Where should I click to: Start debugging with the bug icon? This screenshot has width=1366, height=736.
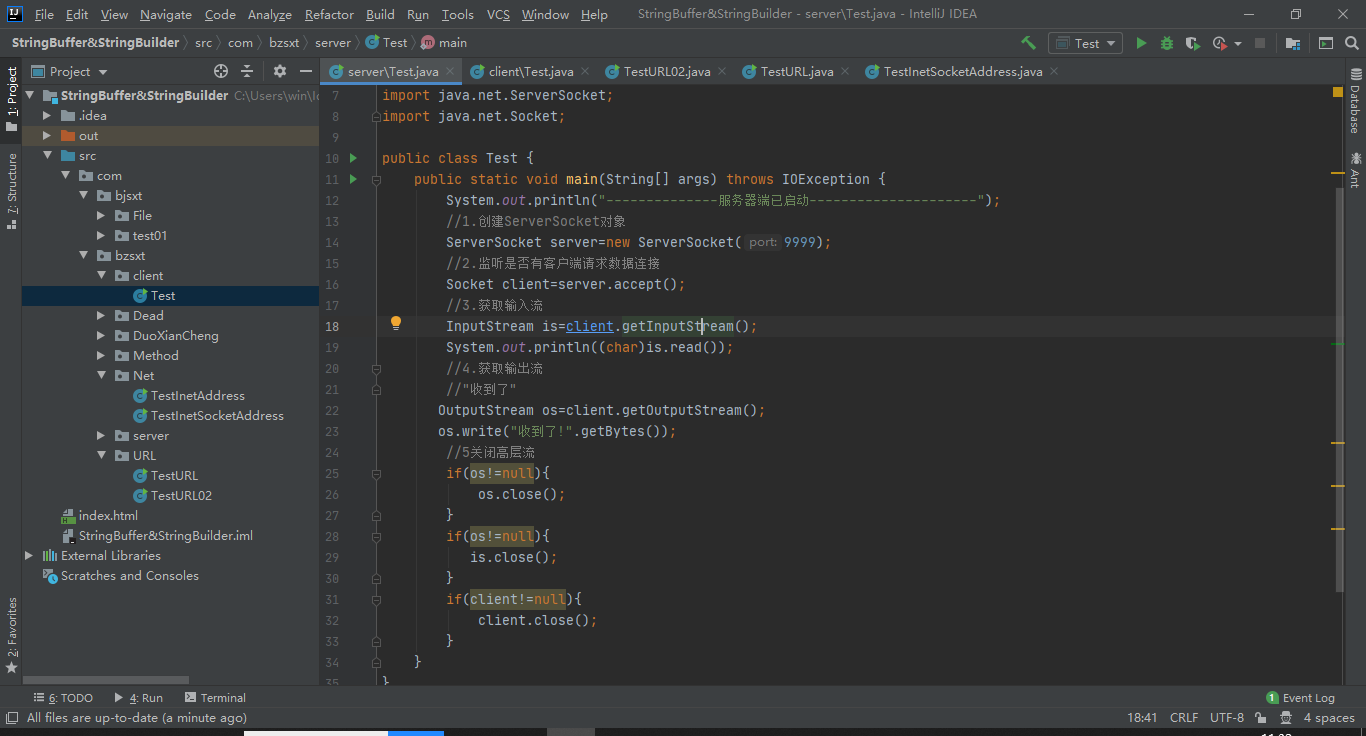1167,43
